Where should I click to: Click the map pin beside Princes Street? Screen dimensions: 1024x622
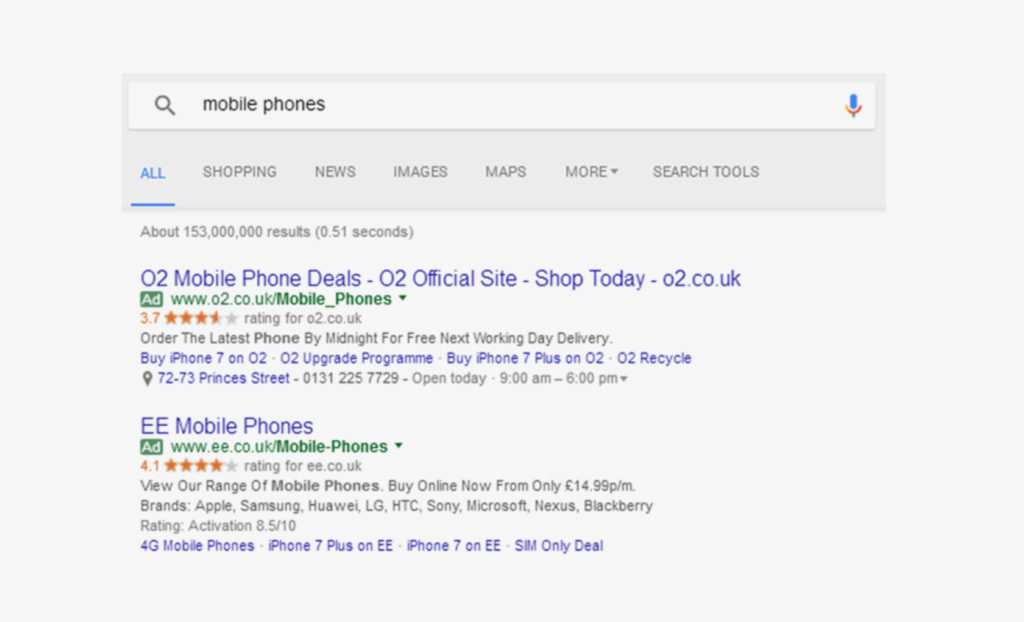point(147,379)
